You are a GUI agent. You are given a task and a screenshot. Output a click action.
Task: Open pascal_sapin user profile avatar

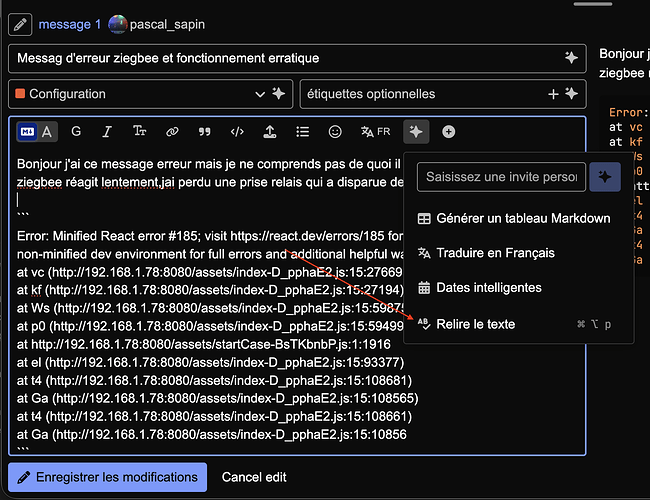coord(117,24)
